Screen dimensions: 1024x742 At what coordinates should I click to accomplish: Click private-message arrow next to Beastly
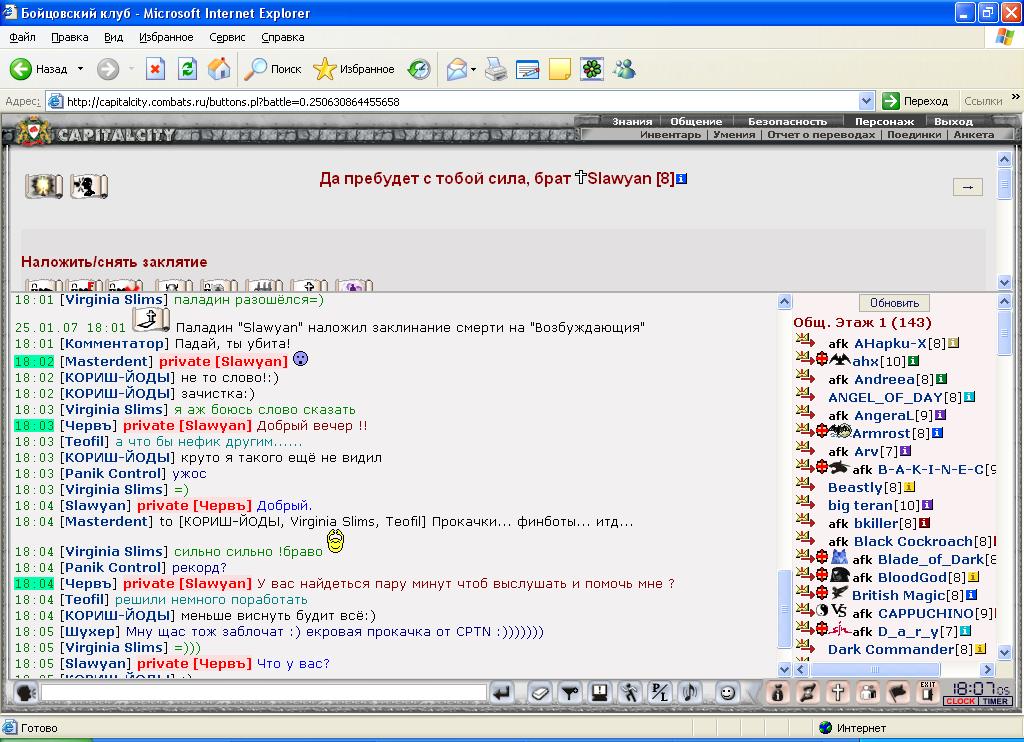coord(805,485)
